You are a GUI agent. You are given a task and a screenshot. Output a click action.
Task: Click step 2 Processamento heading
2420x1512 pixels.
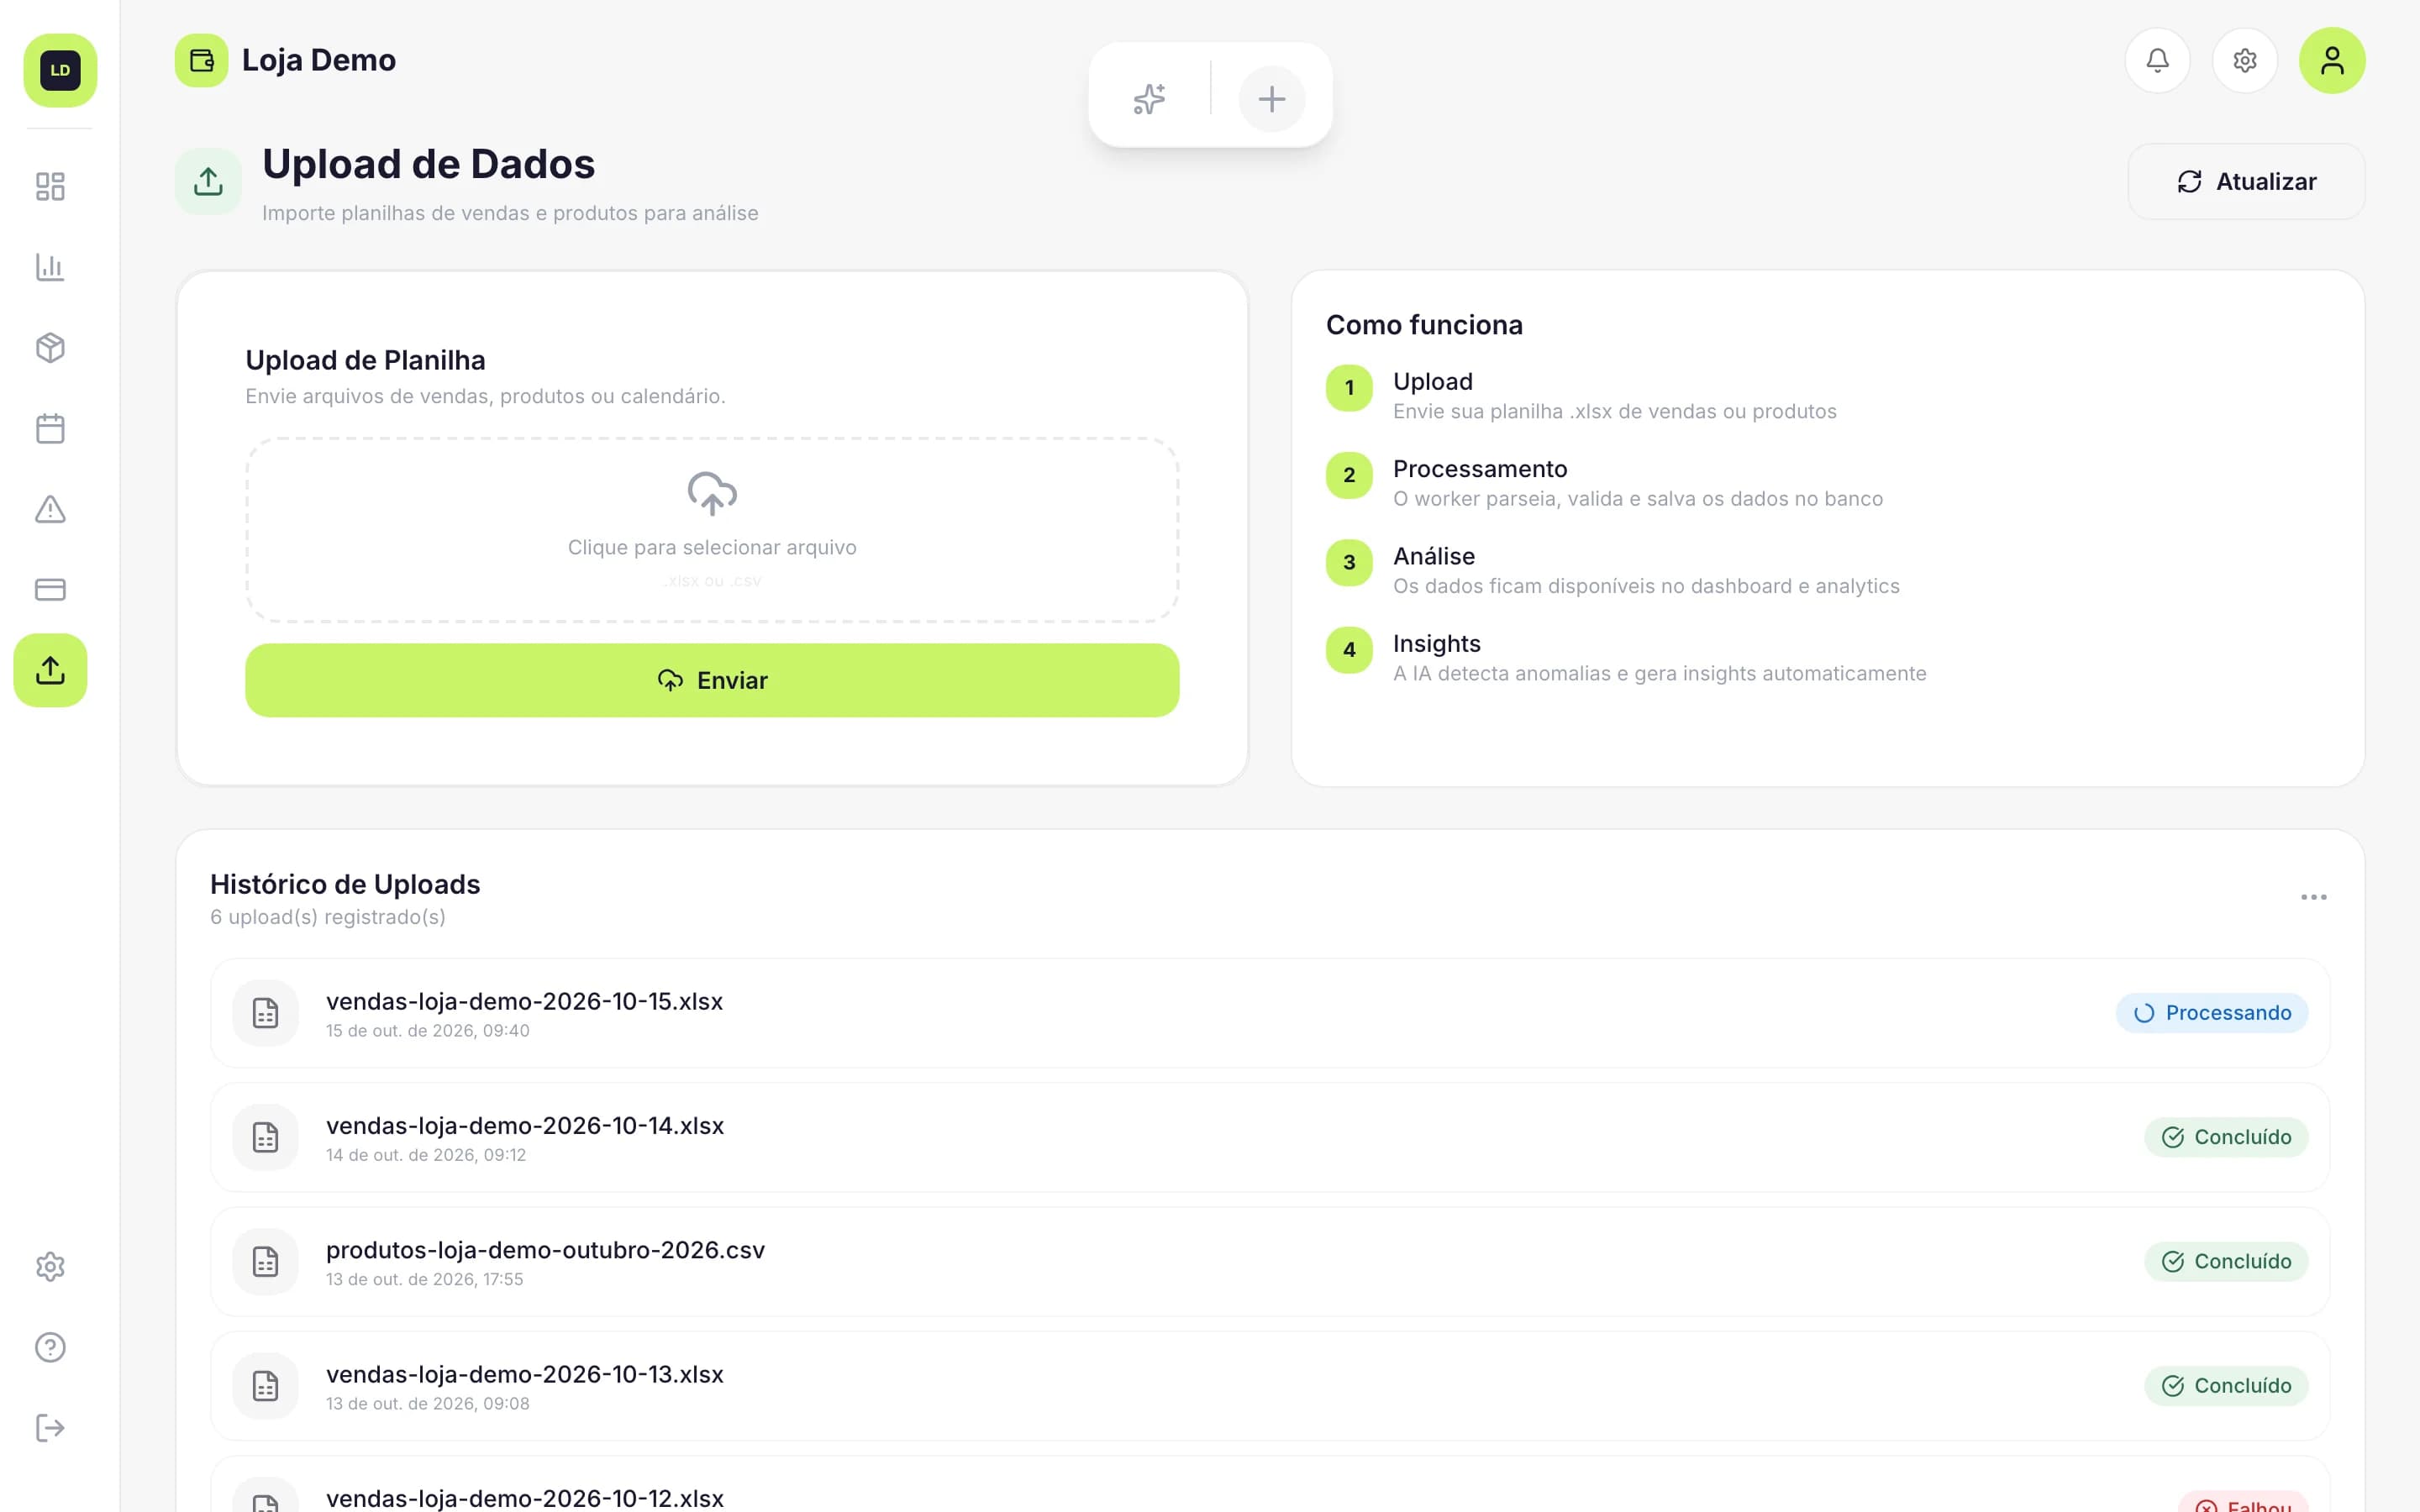coord(1480,469)
